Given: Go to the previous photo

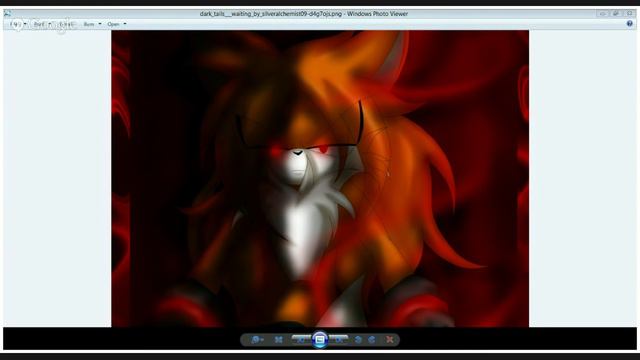Looking at the screenshot, I should click(301, 339).
